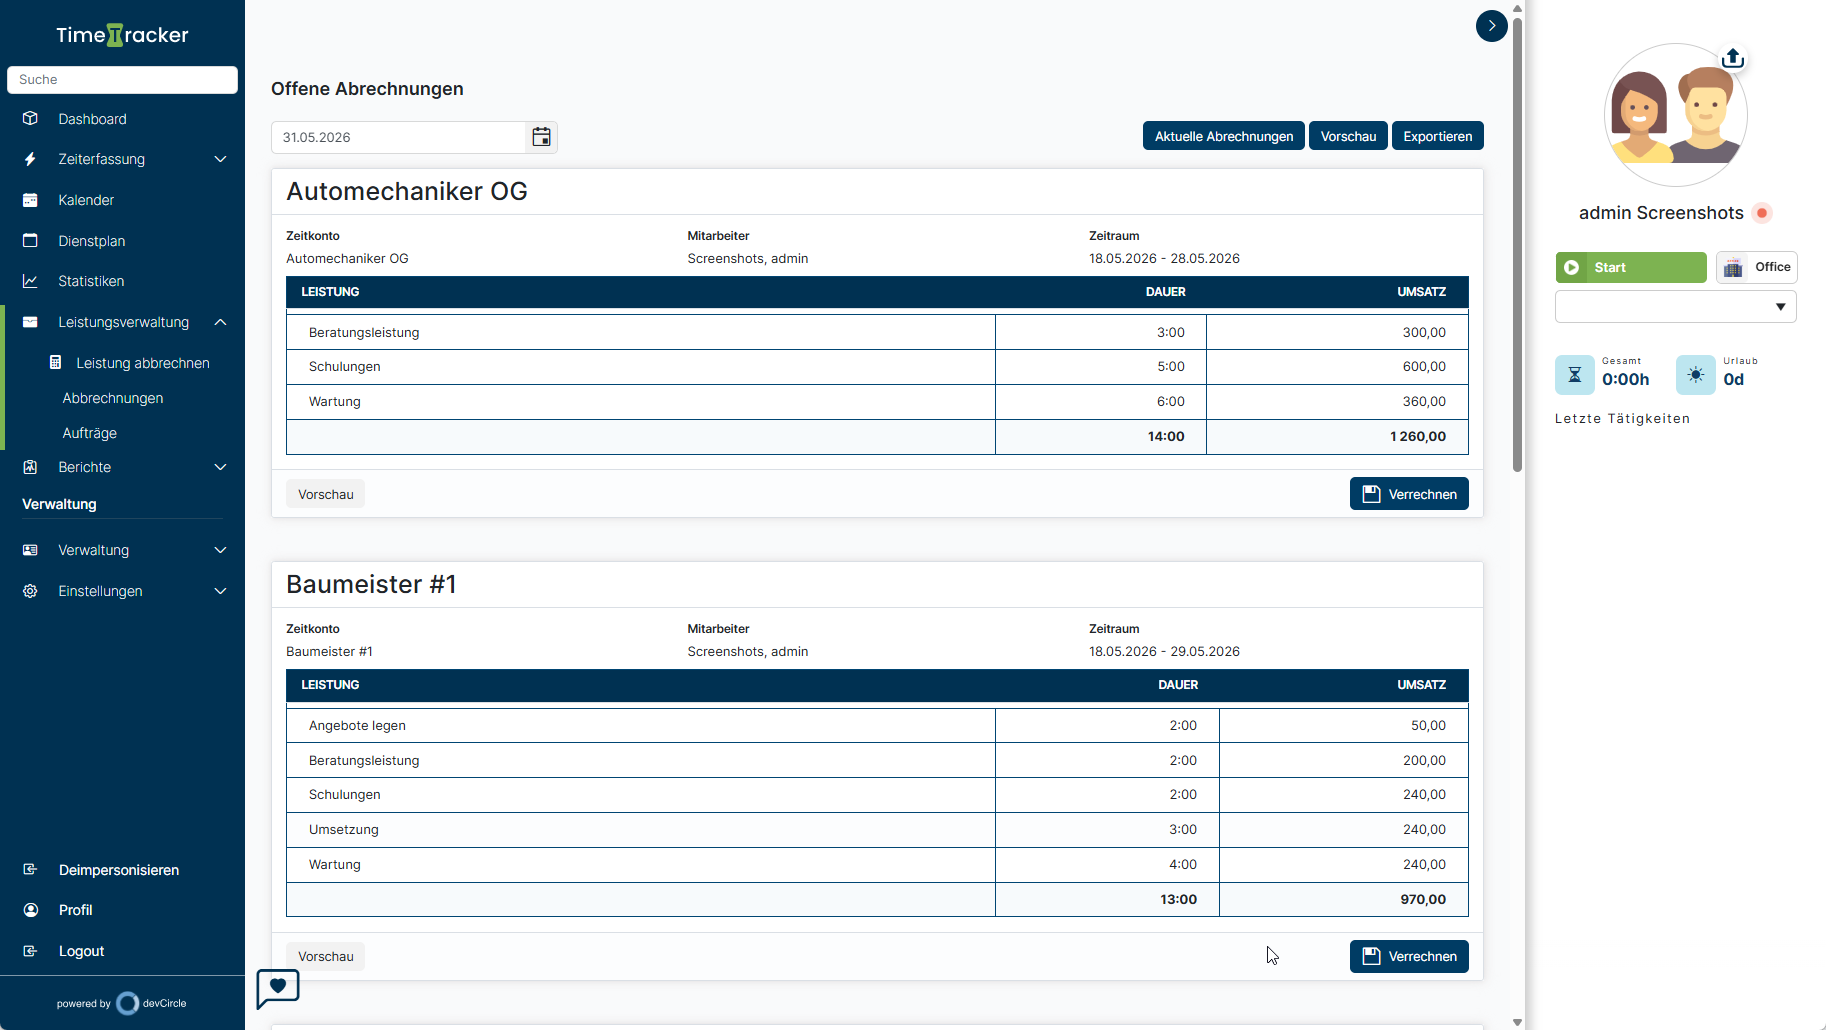Screen dimensions: 1826x1030
Task: Click the feedback chat heart icon
Action: pos(278,988)
